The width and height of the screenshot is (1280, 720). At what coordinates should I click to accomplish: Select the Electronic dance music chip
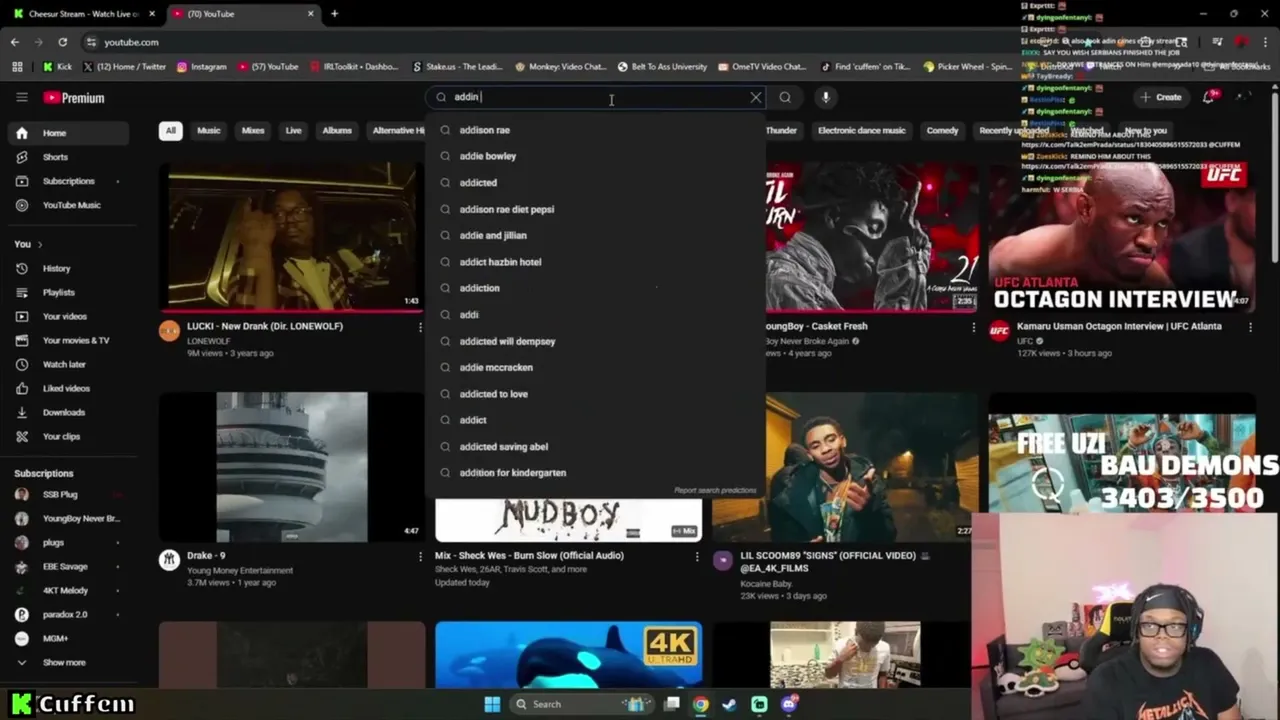click(861, 130)
